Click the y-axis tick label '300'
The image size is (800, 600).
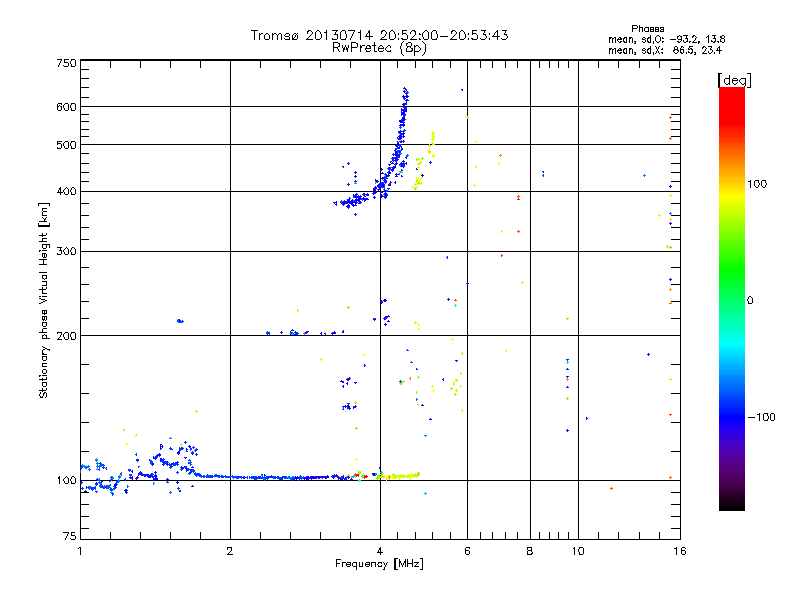[x=66, y=252]
